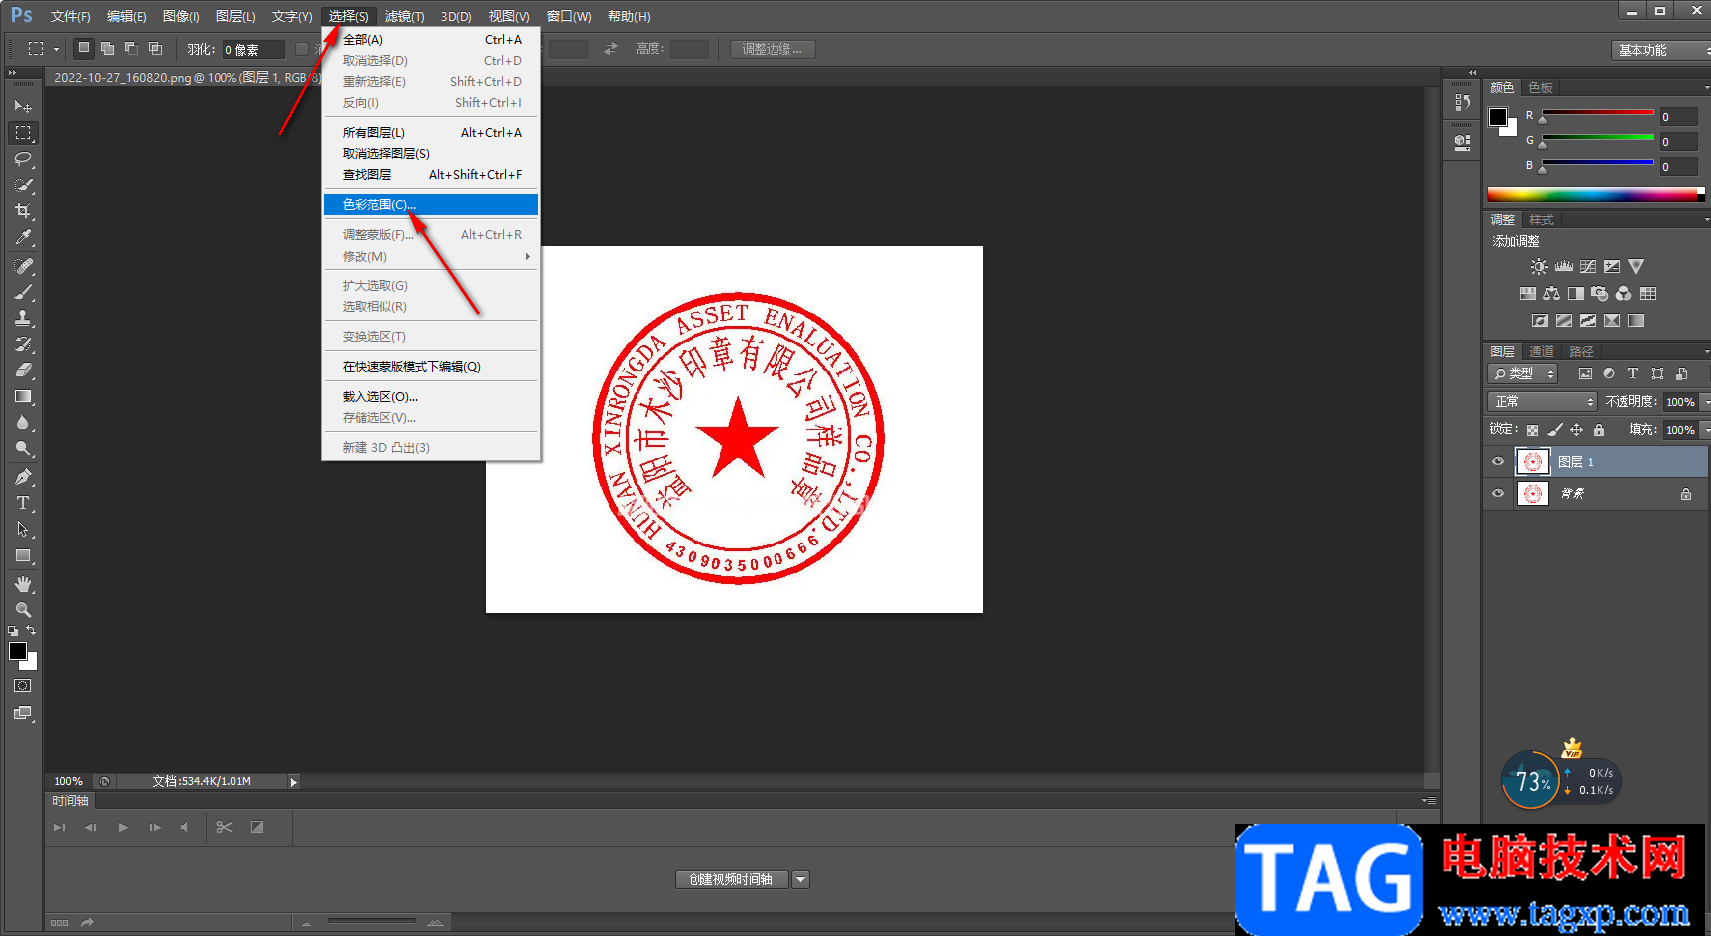This screenshot has width=1711, height=936.
Task: Select the Rectangular Marquee tool
Action: click(23, 132)
